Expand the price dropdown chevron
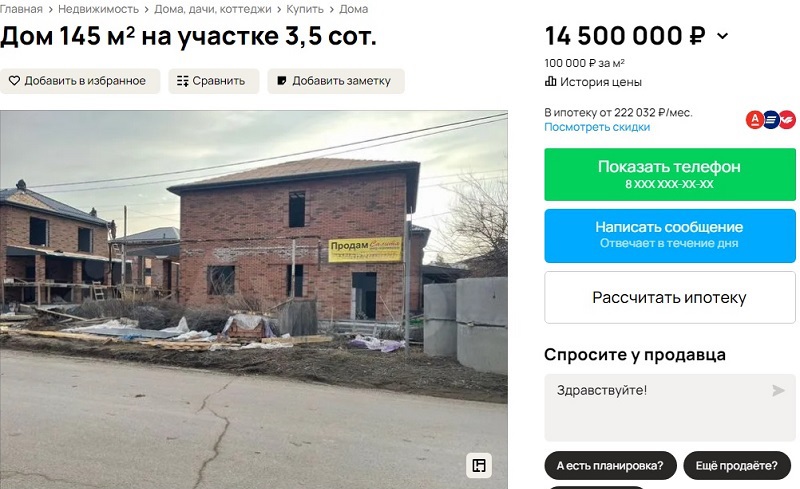 tap(722, 36)
